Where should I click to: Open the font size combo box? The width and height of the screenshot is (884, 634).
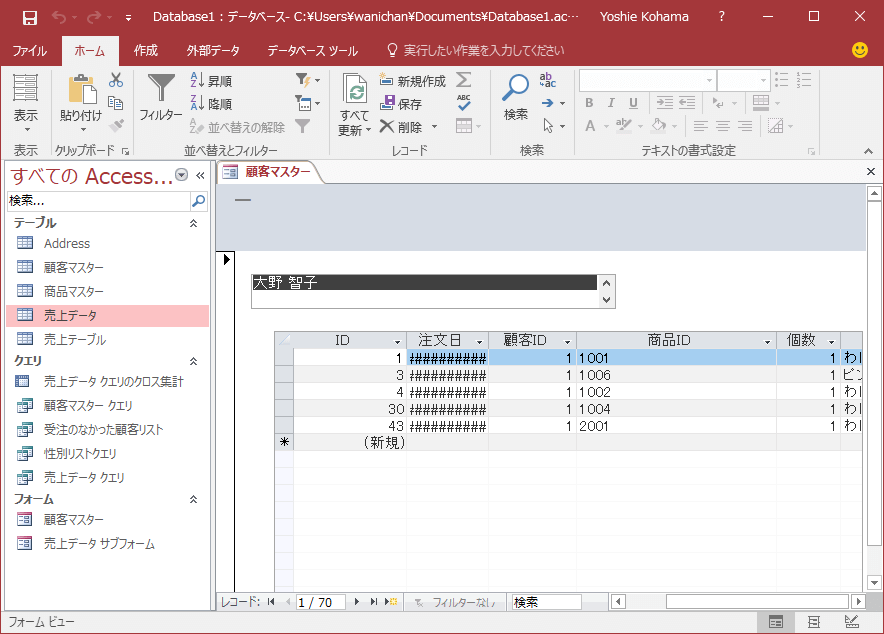(743, 81)
